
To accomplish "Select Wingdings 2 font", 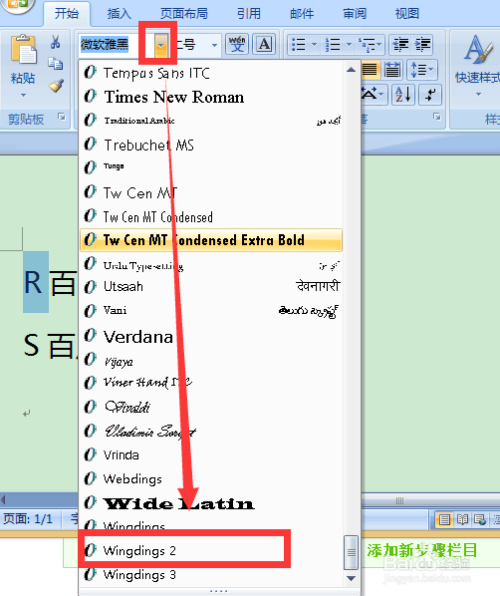I will pos(211,550).
